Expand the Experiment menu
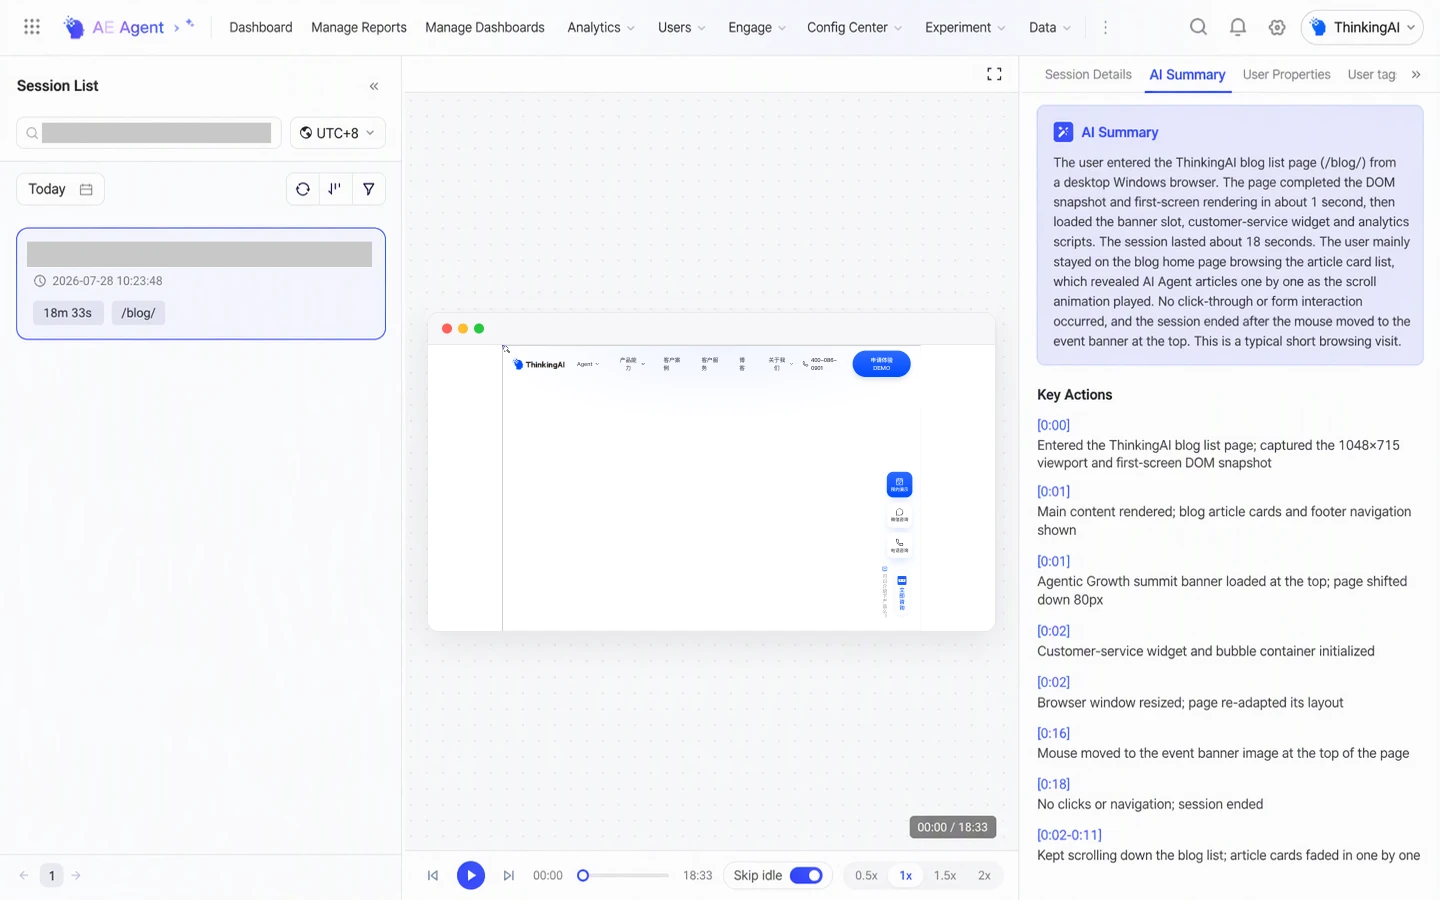The height and width of the screenshot is (900, 1440). pos(965,27)
